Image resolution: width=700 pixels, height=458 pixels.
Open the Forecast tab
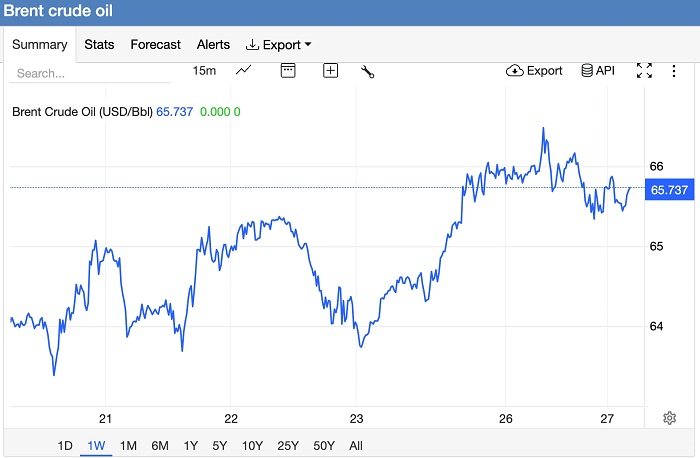pyautogui.click(x=155, y=45)
